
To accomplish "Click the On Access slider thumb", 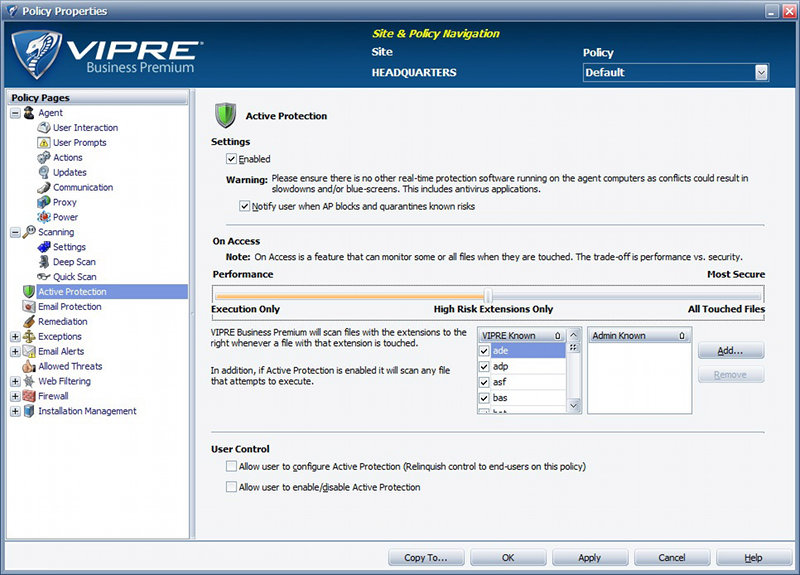I will tap(488, 295).
